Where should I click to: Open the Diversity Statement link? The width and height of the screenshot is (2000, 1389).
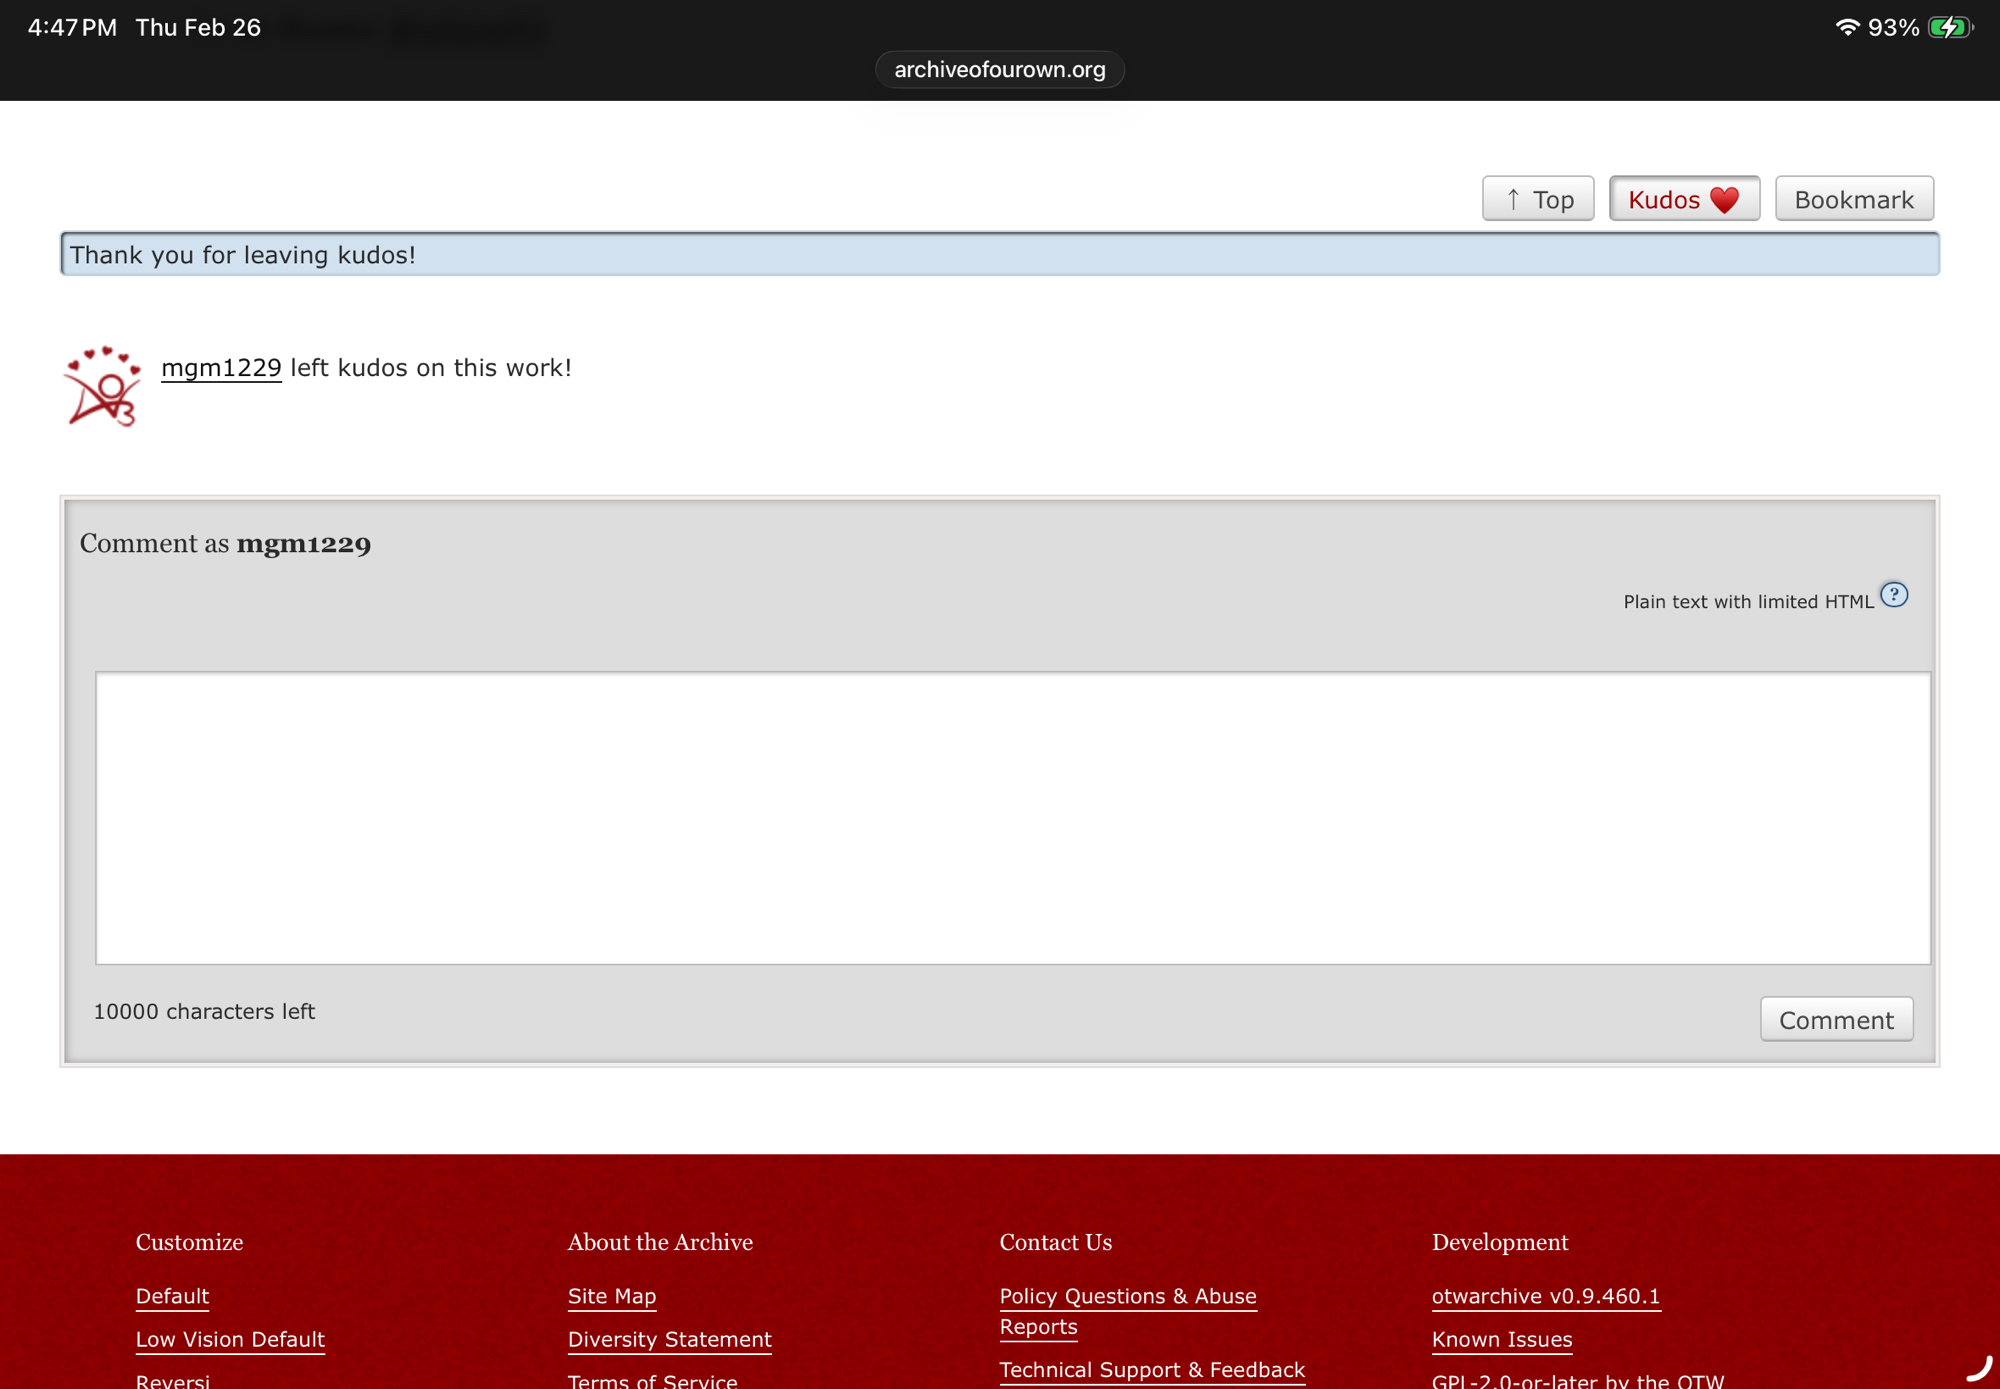tap(669, 1339)
